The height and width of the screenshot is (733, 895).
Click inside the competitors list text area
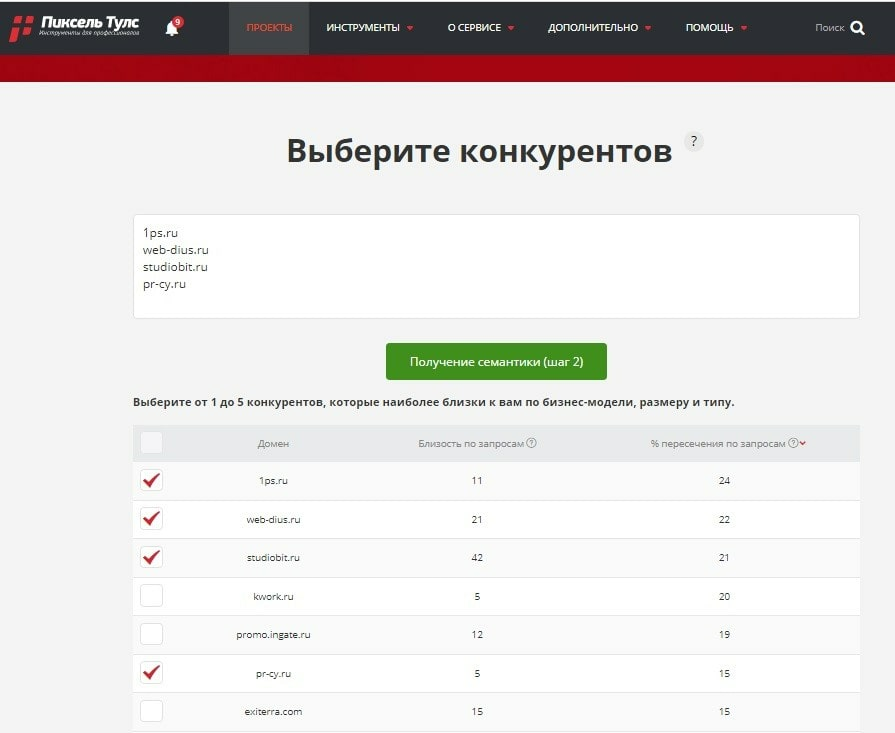click(496, 267)
